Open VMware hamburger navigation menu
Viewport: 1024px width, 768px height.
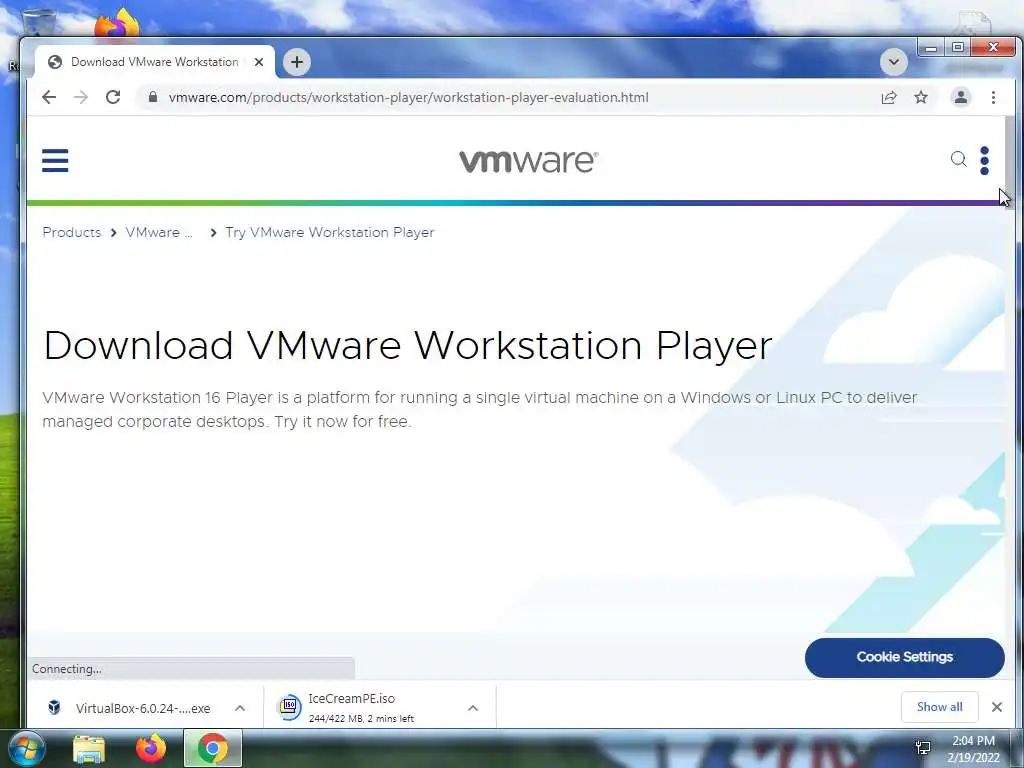(55, 160)
